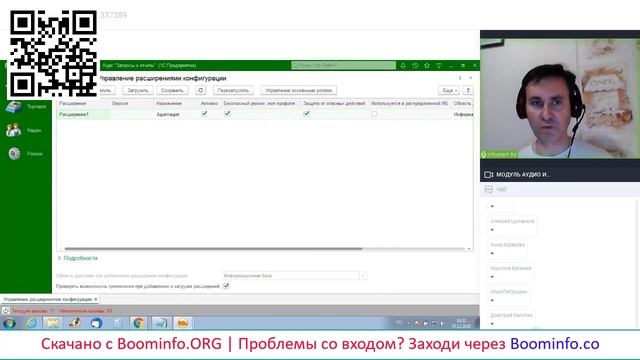Viewport: 640px width, 360px height.
Task: Click the taskbar clock
Action: [461, 323]
